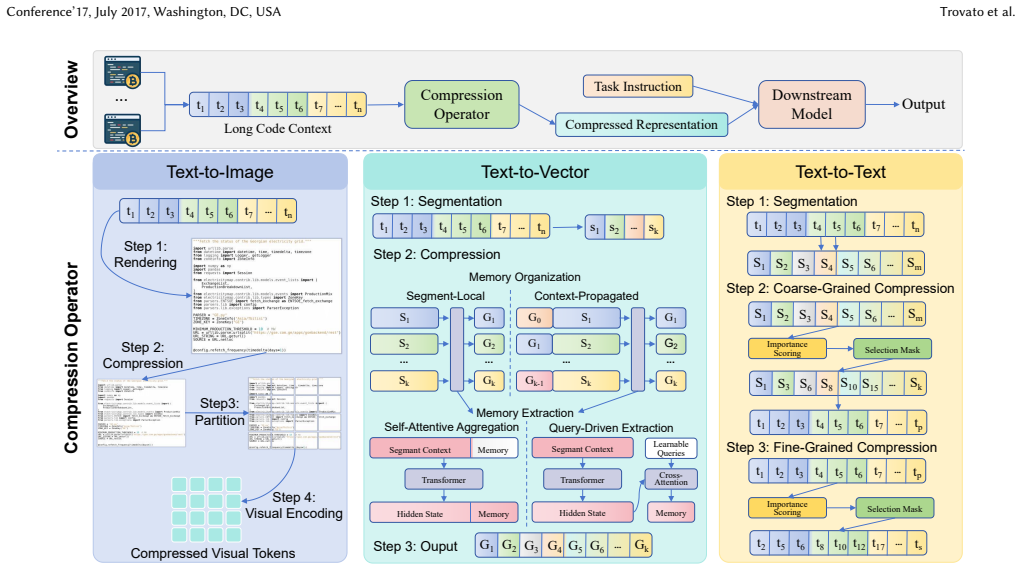Click 'Segmant Context' box under Query-Driven Extraction
The width and height of the screenshot is (1021, 570).
[x=582, y=449]
